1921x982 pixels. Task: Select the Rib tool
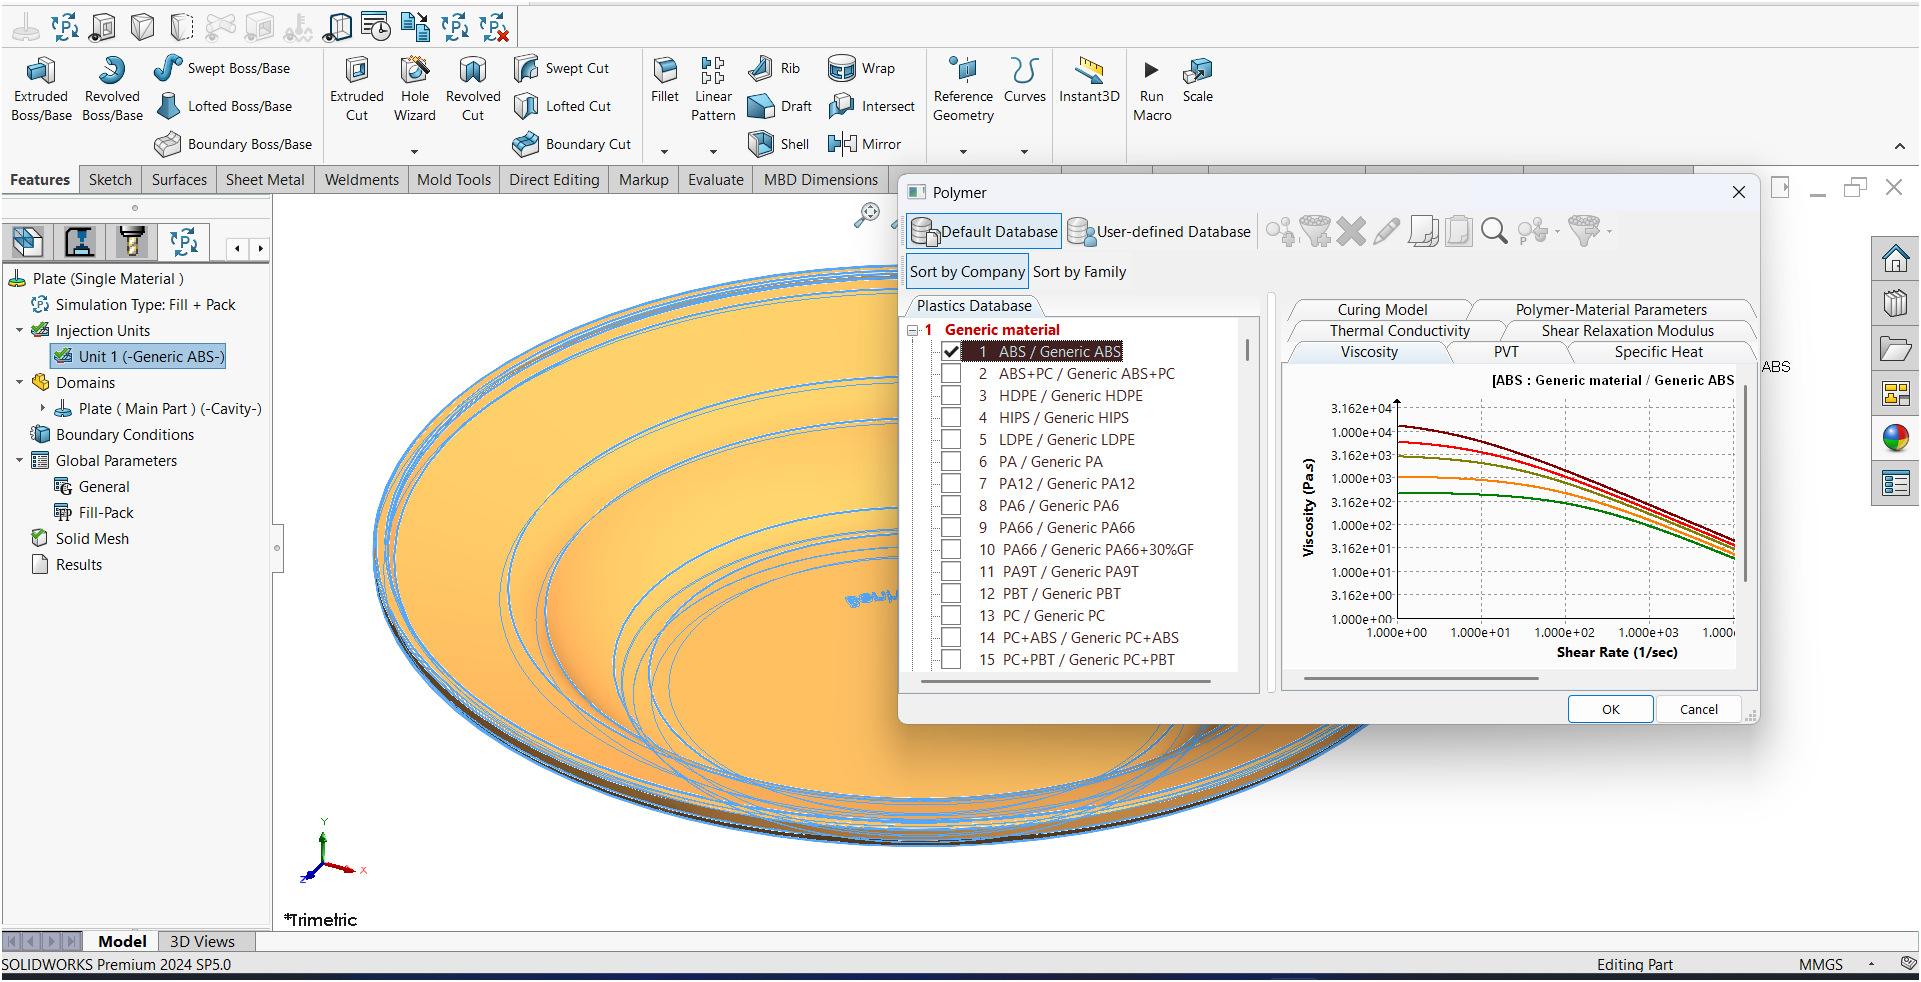[x=775, y=68]
